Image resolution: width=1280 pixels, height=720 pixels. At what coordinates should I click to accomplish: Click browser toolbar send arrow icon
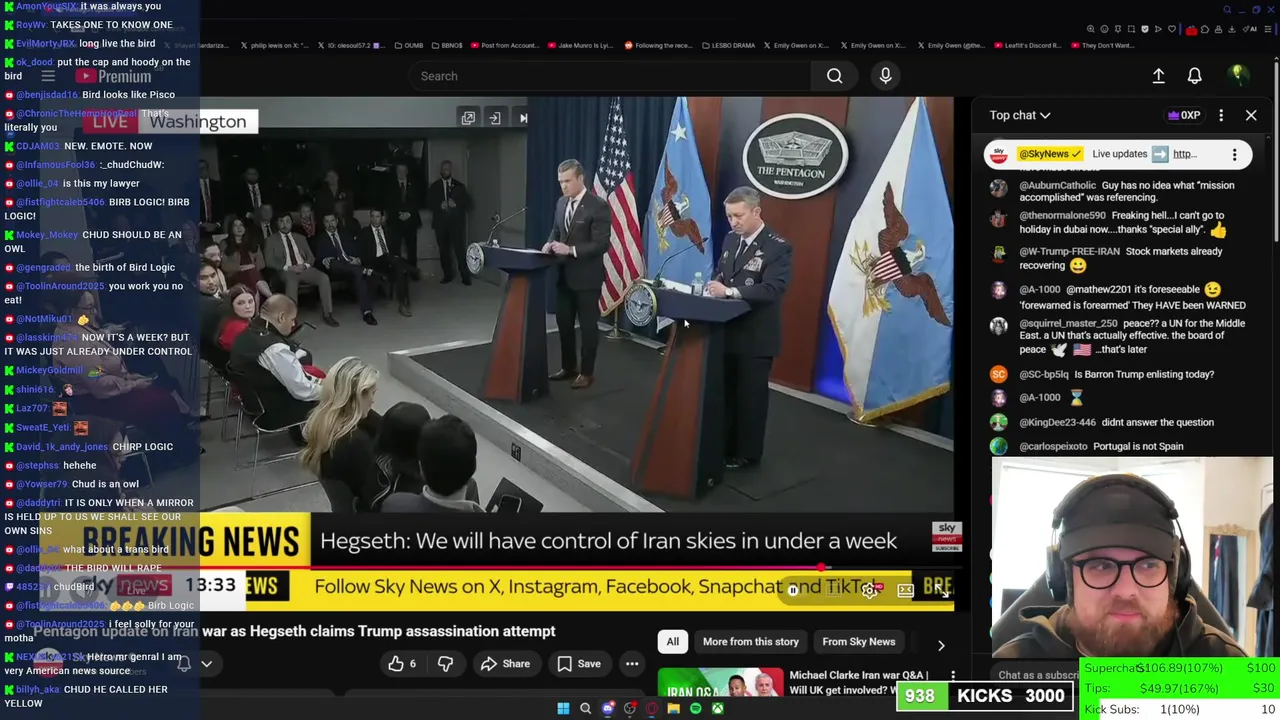point(1158,29)
